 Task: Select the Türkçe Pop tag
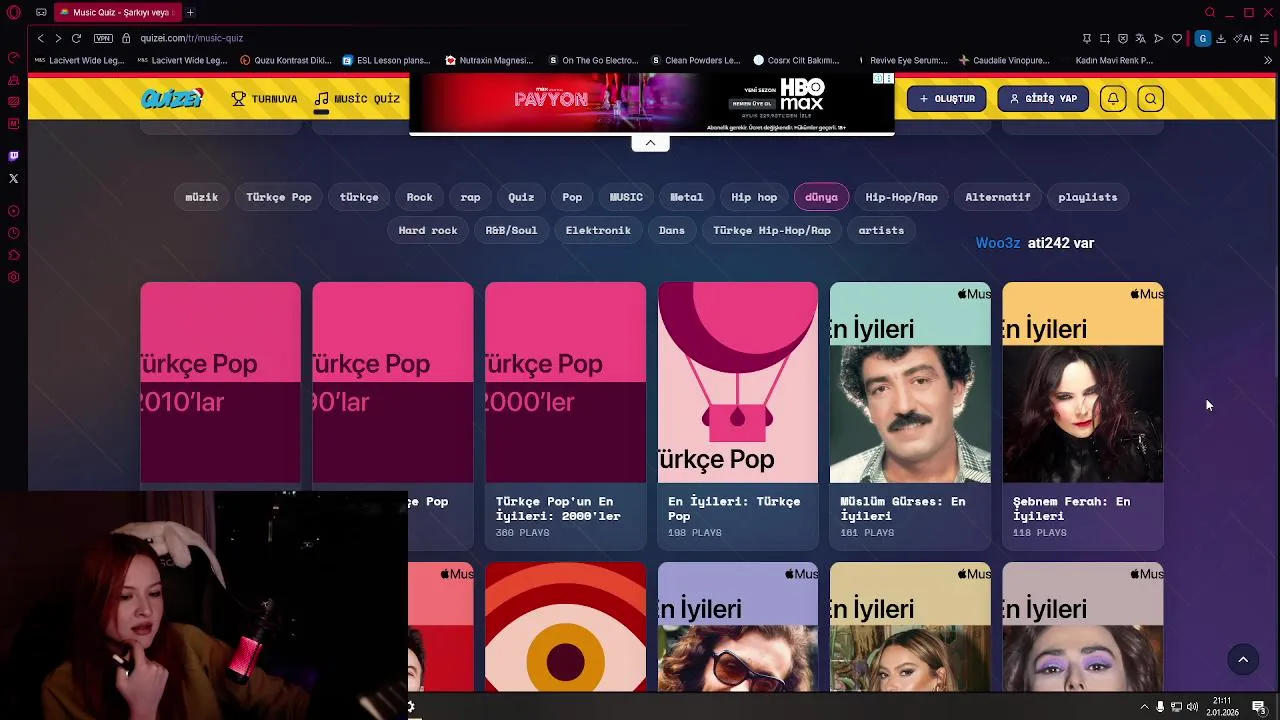(x=279, y=197)
